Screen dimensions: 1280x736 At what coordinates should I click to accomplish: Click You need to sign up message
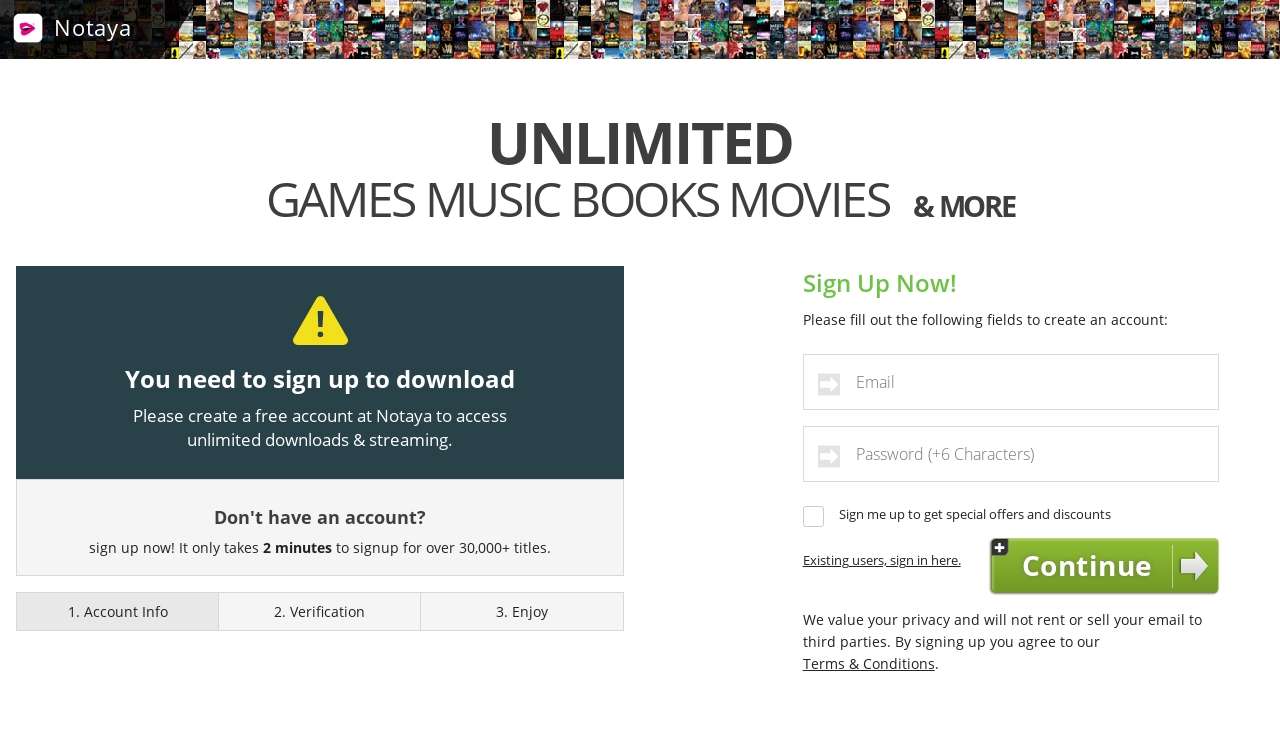[x=320, y=379]
